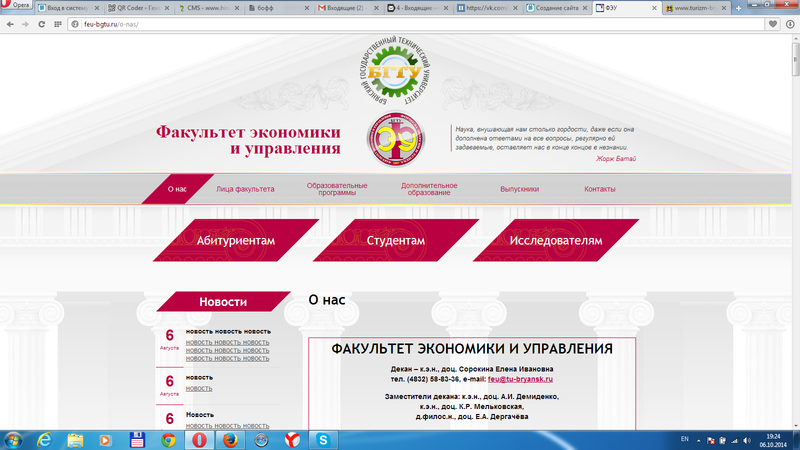Show hidden tray icons arrow
Viewport: 800px width, 450px height.
pyautogui.click(x=698, y=440)
